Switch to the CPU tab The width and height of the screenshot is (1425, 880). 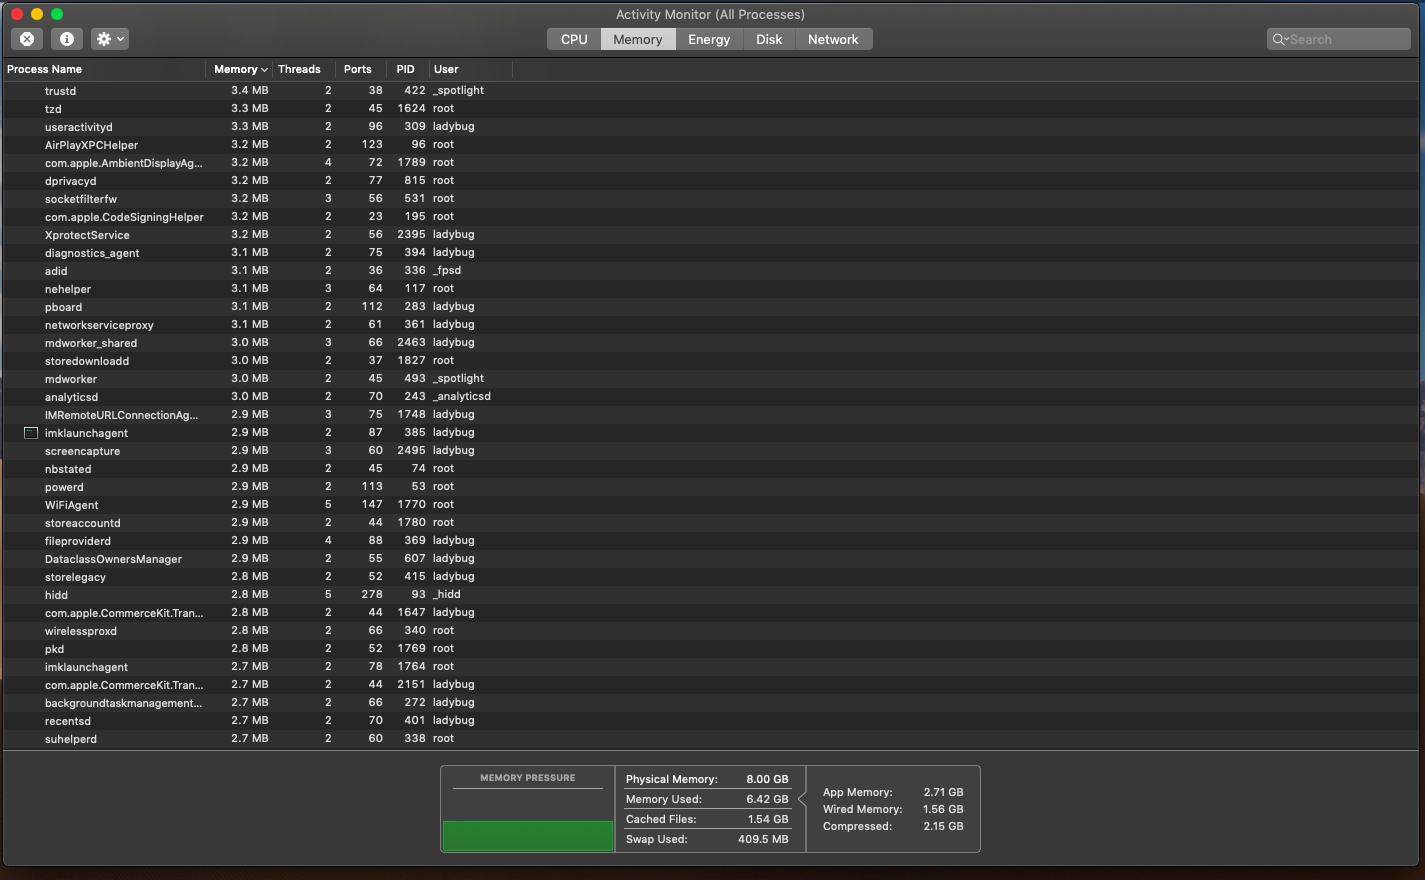pyautogui.click(x=574, y=39)
